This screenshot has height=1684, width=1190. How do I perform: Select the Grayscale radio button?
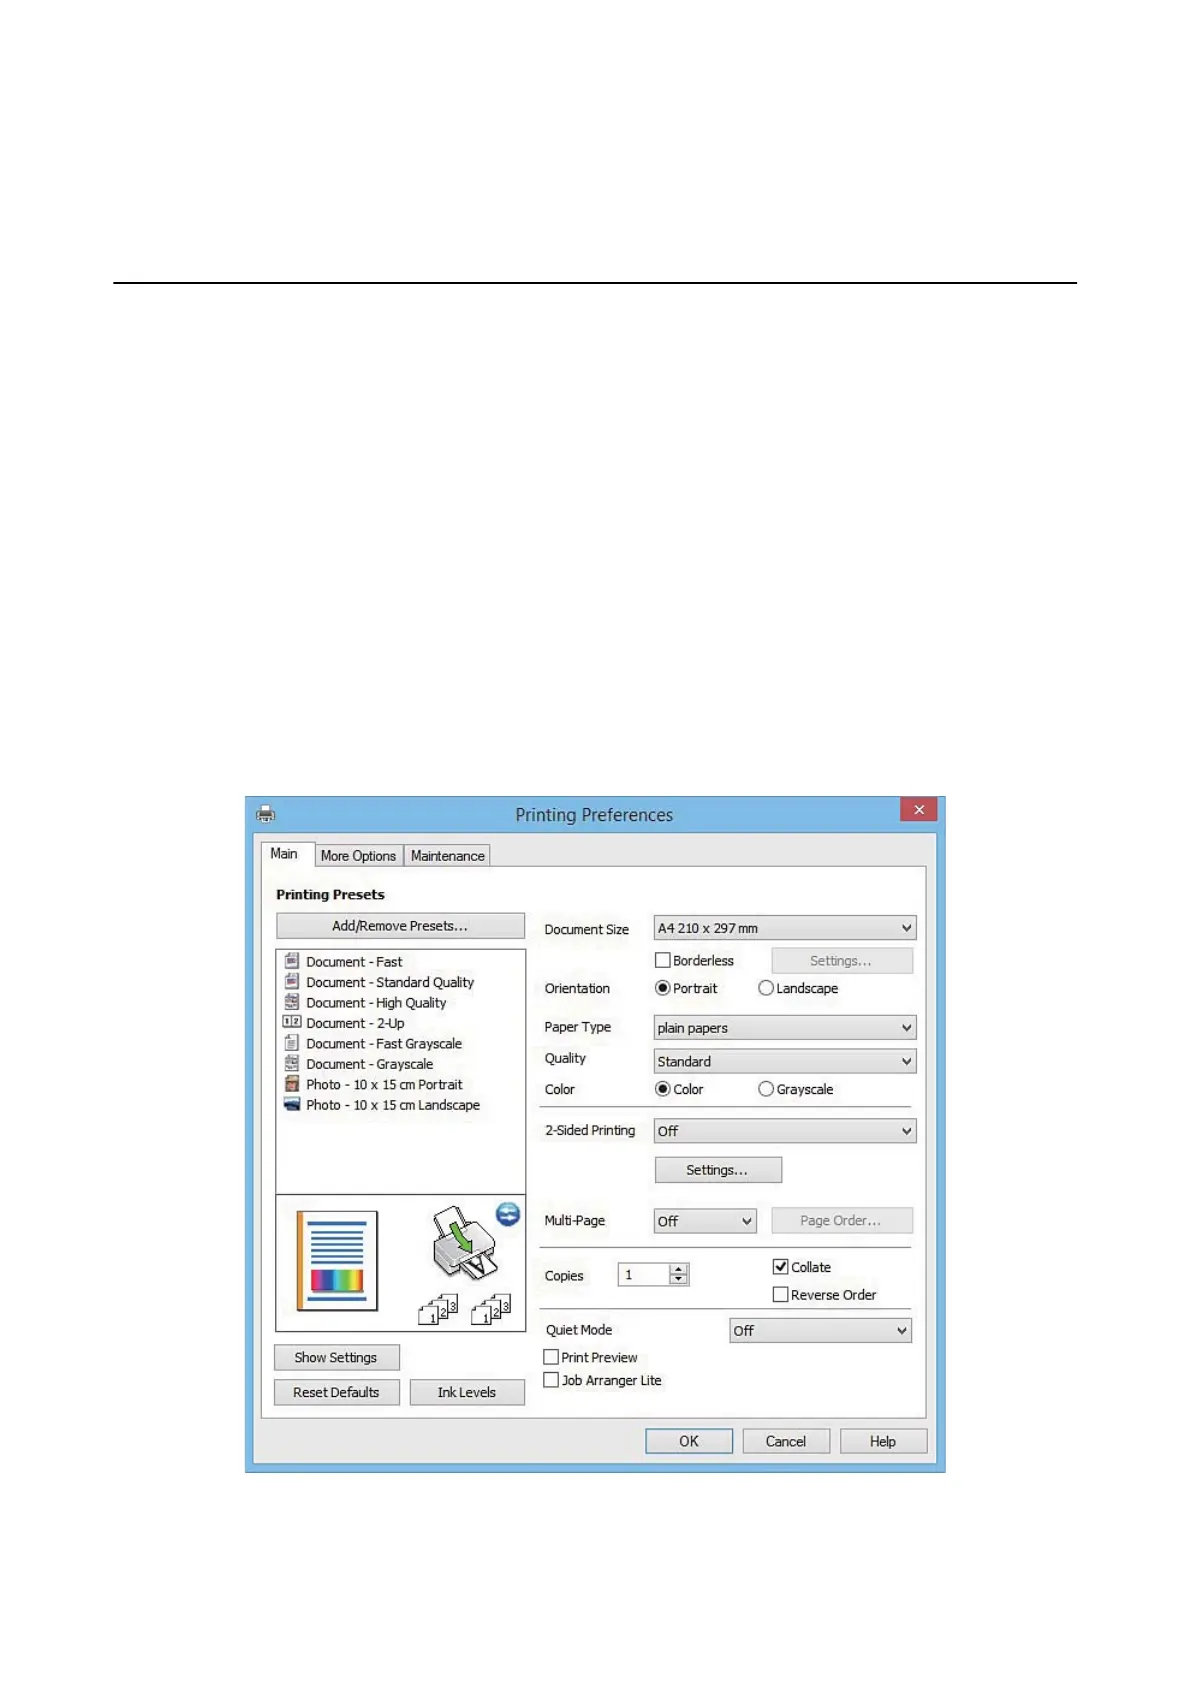[766, 1089]
